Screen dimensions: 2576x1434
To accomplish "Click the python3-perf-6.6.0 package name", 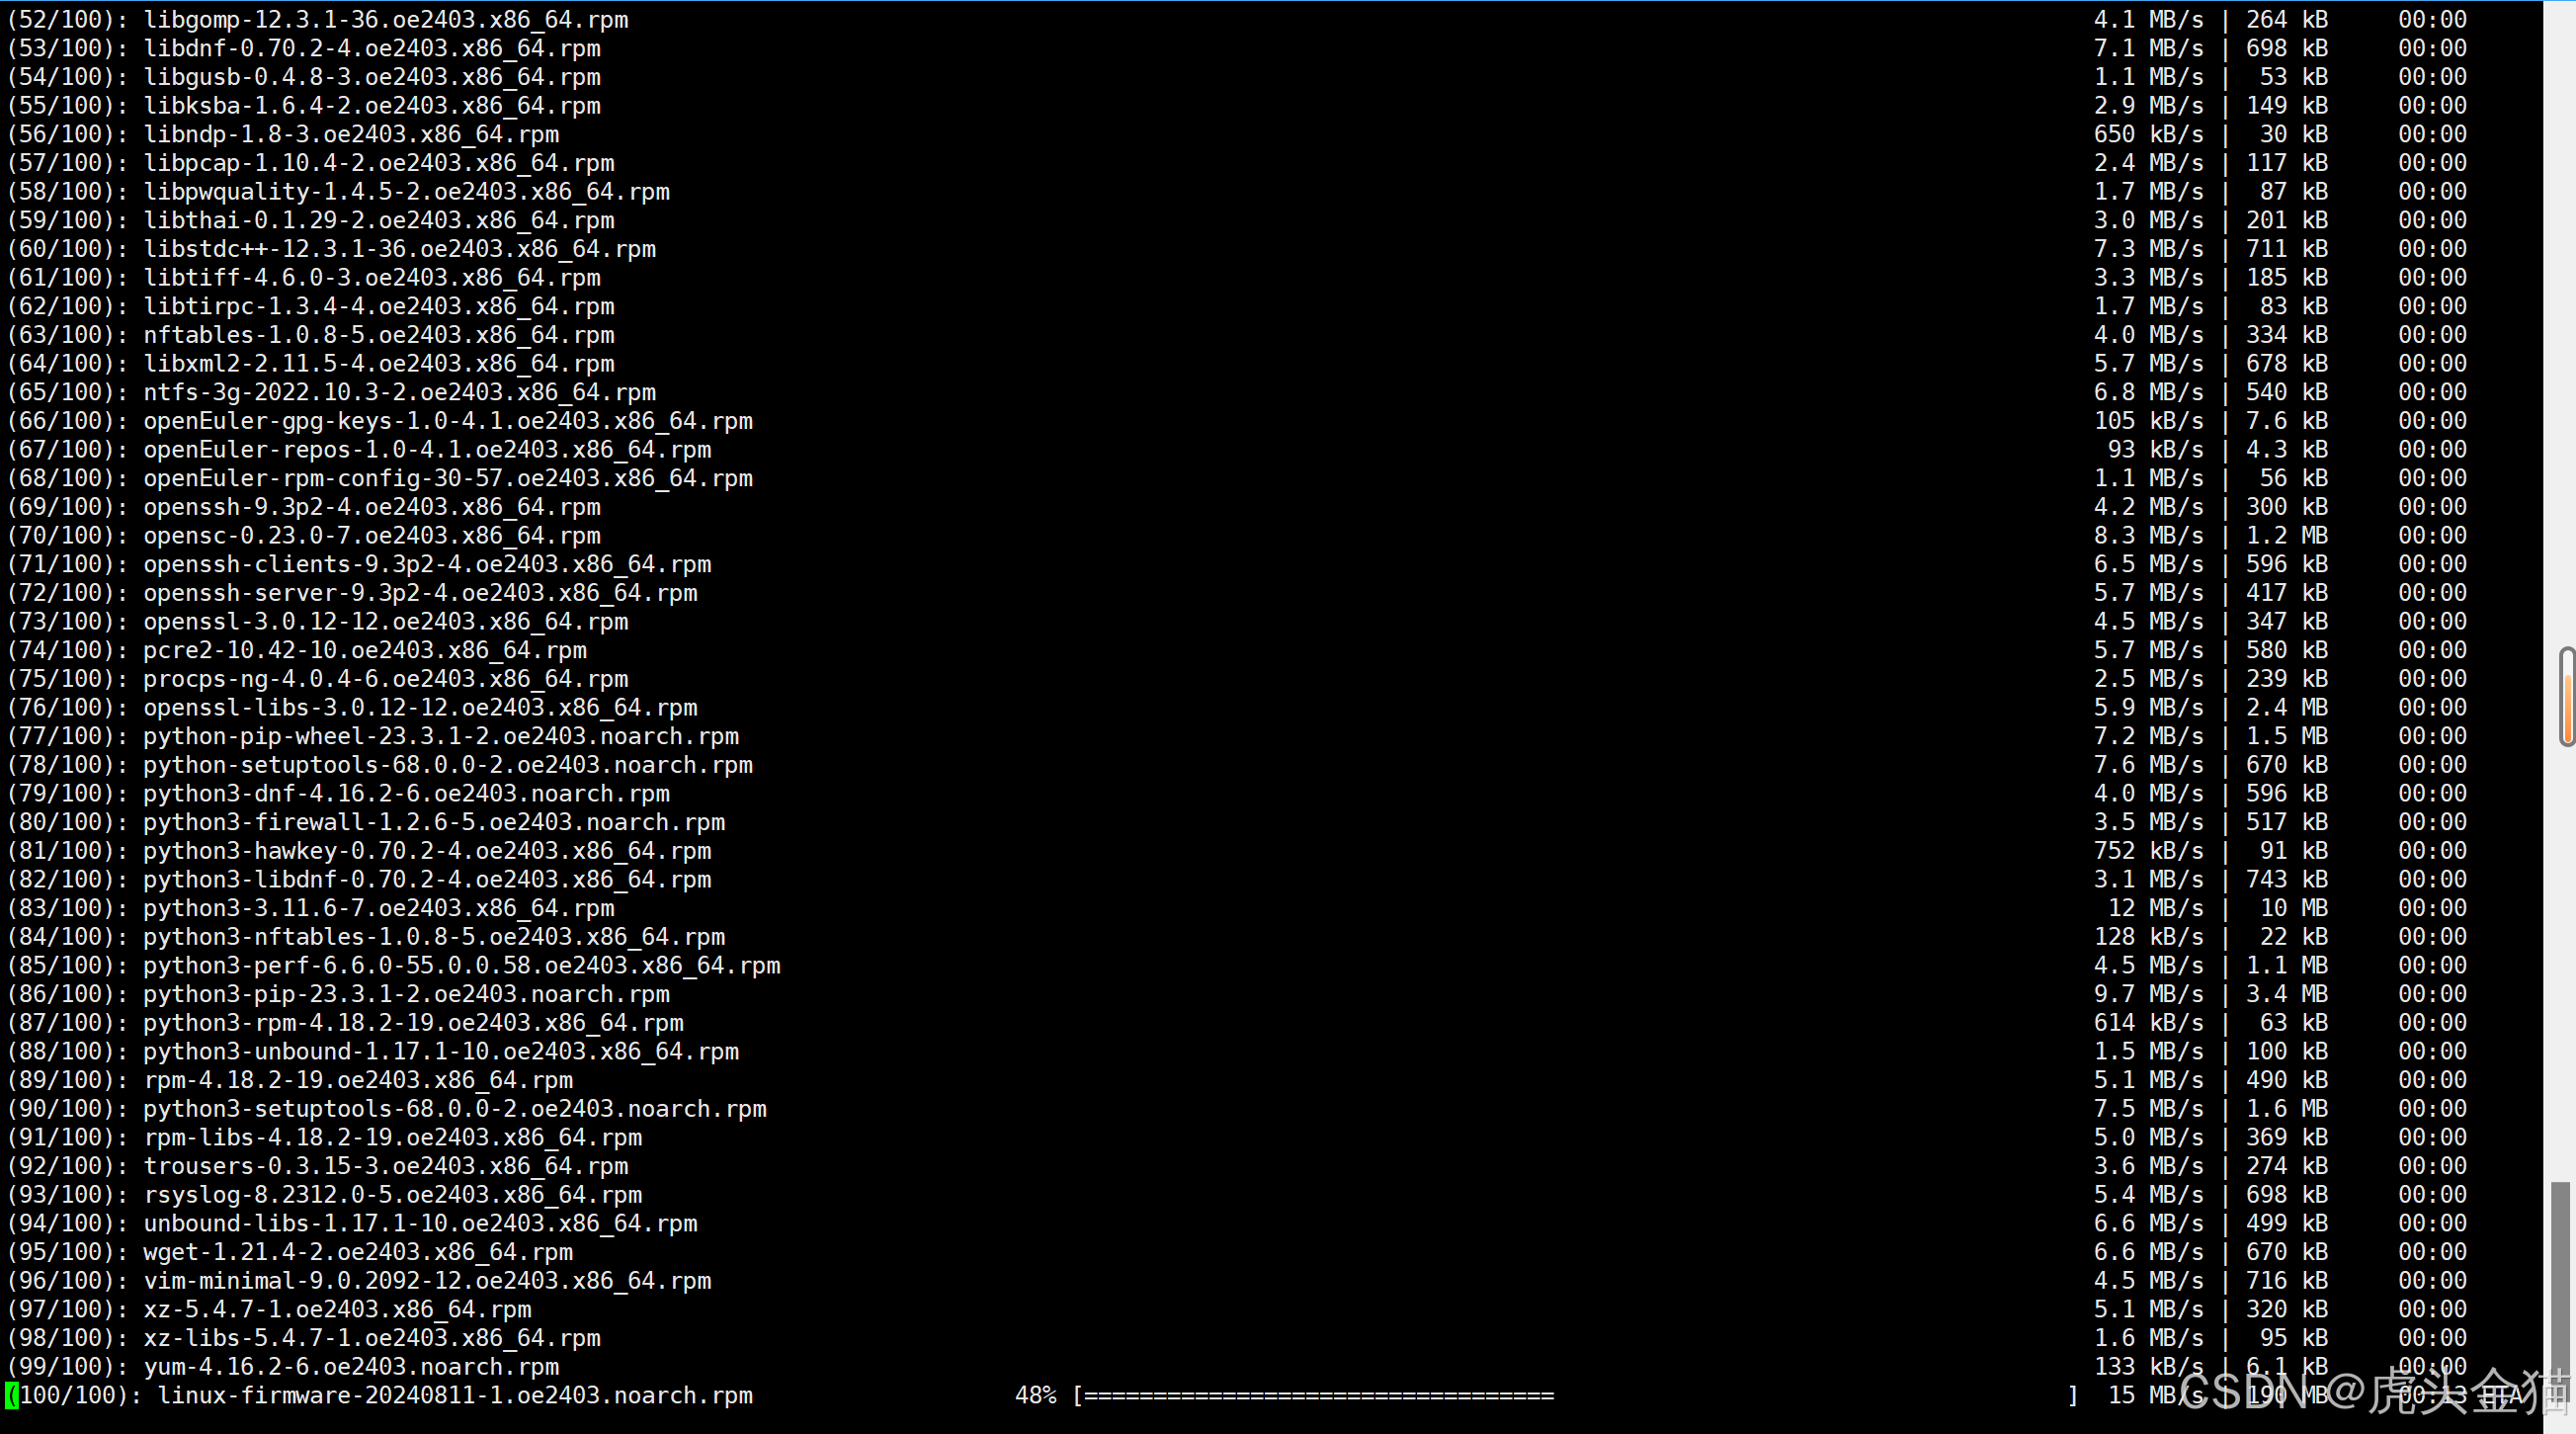I will point(461,965).
